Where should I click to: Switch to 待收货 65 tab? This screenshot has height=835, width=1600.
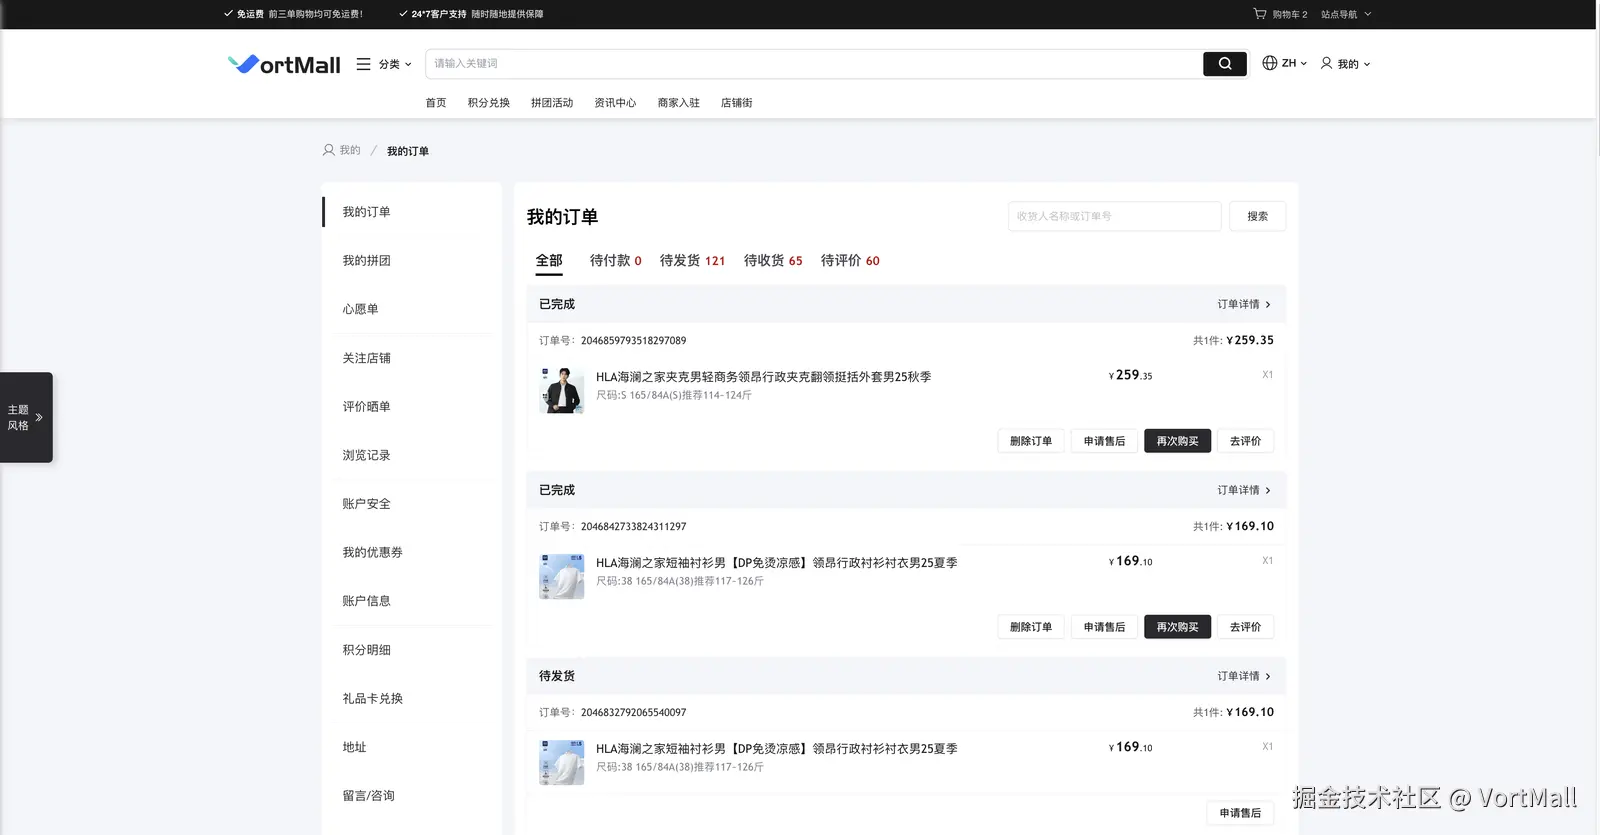pos(773,261)
